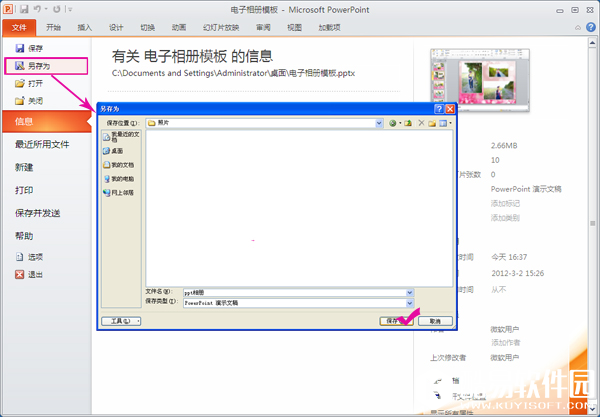Create a new folder with the dialog toolbar icon
This screenshot has width=600, height=417.
[x=434, y=123]
